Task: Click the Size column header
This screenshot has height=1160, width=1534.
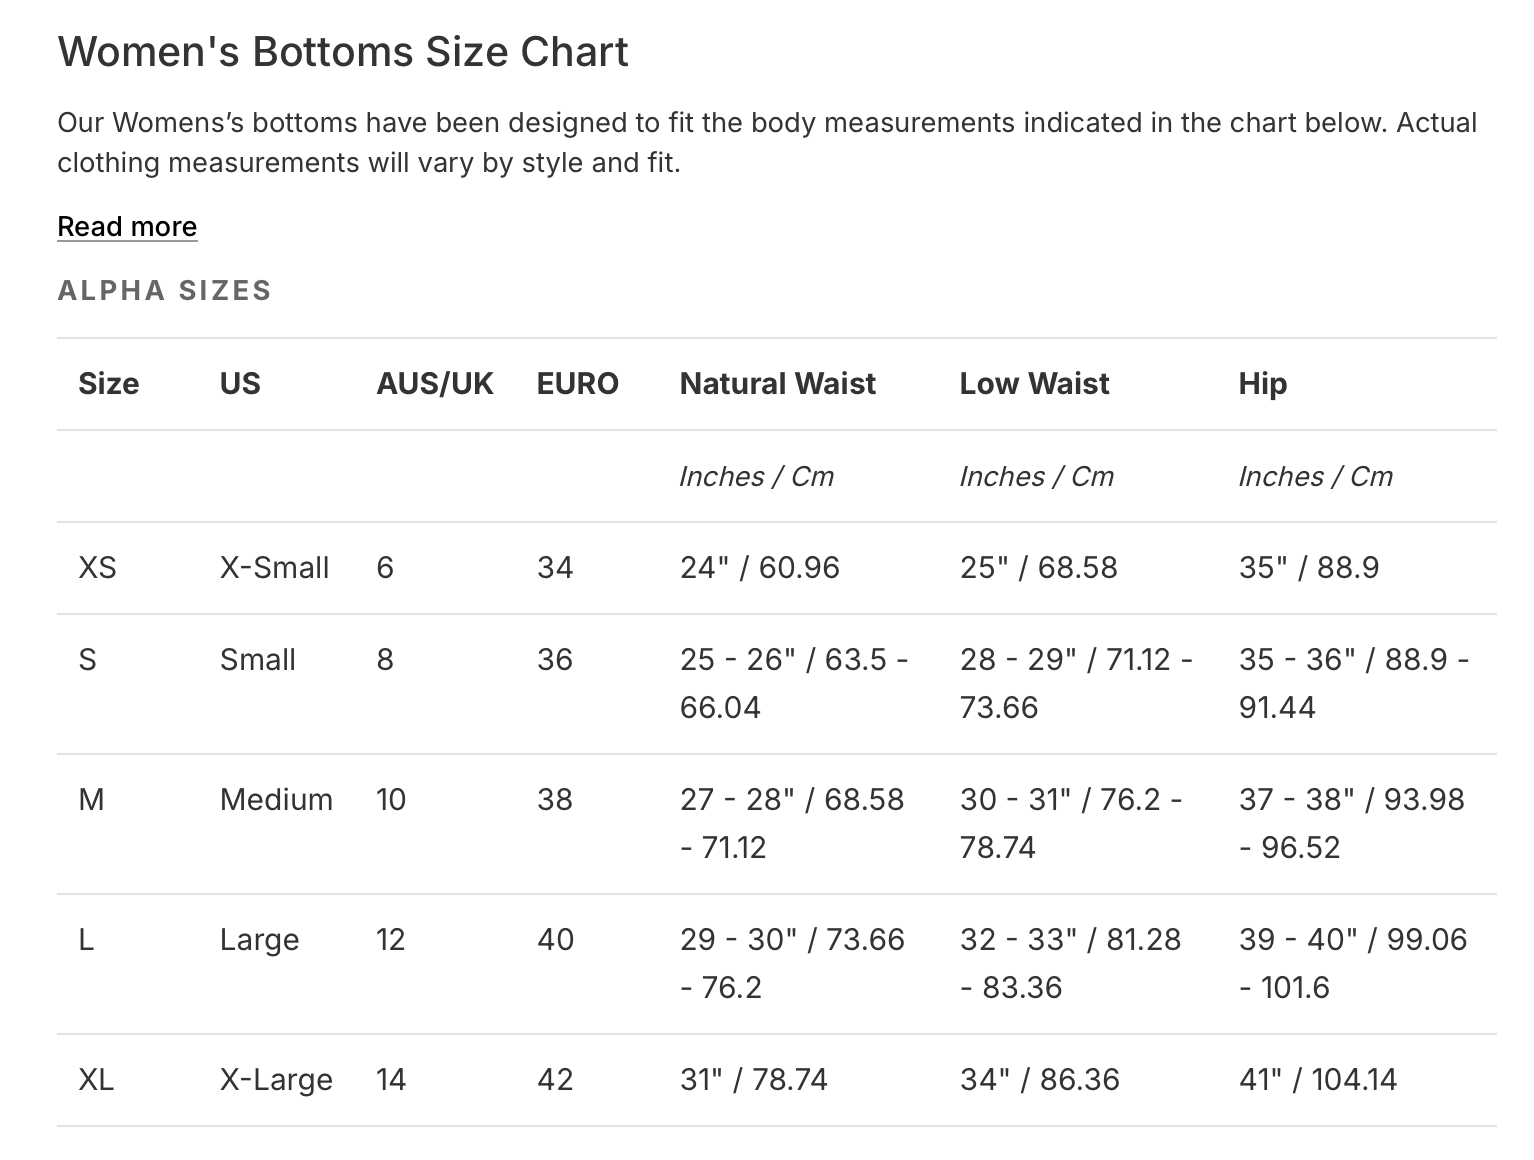Action: [x=108, y=384]
